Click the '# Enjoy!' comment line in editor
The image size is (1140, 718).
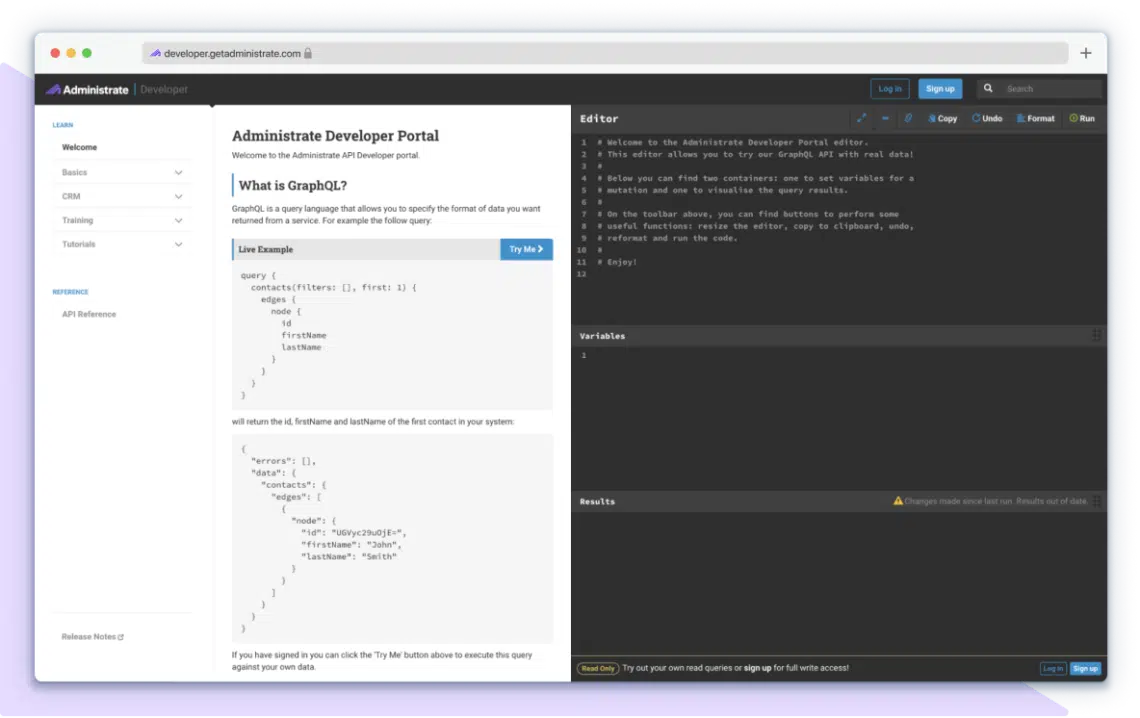tap(617, 262)
